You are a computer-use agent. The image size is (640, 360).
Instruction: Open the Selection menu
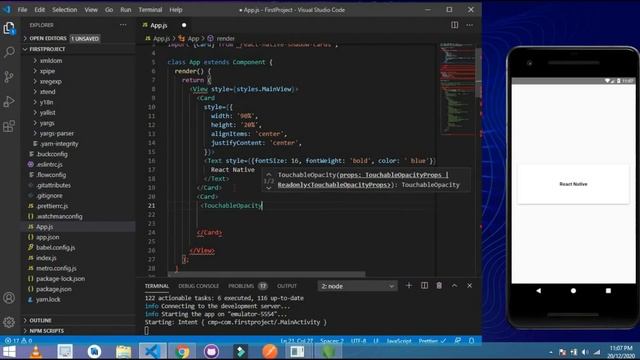pos(64,9)
